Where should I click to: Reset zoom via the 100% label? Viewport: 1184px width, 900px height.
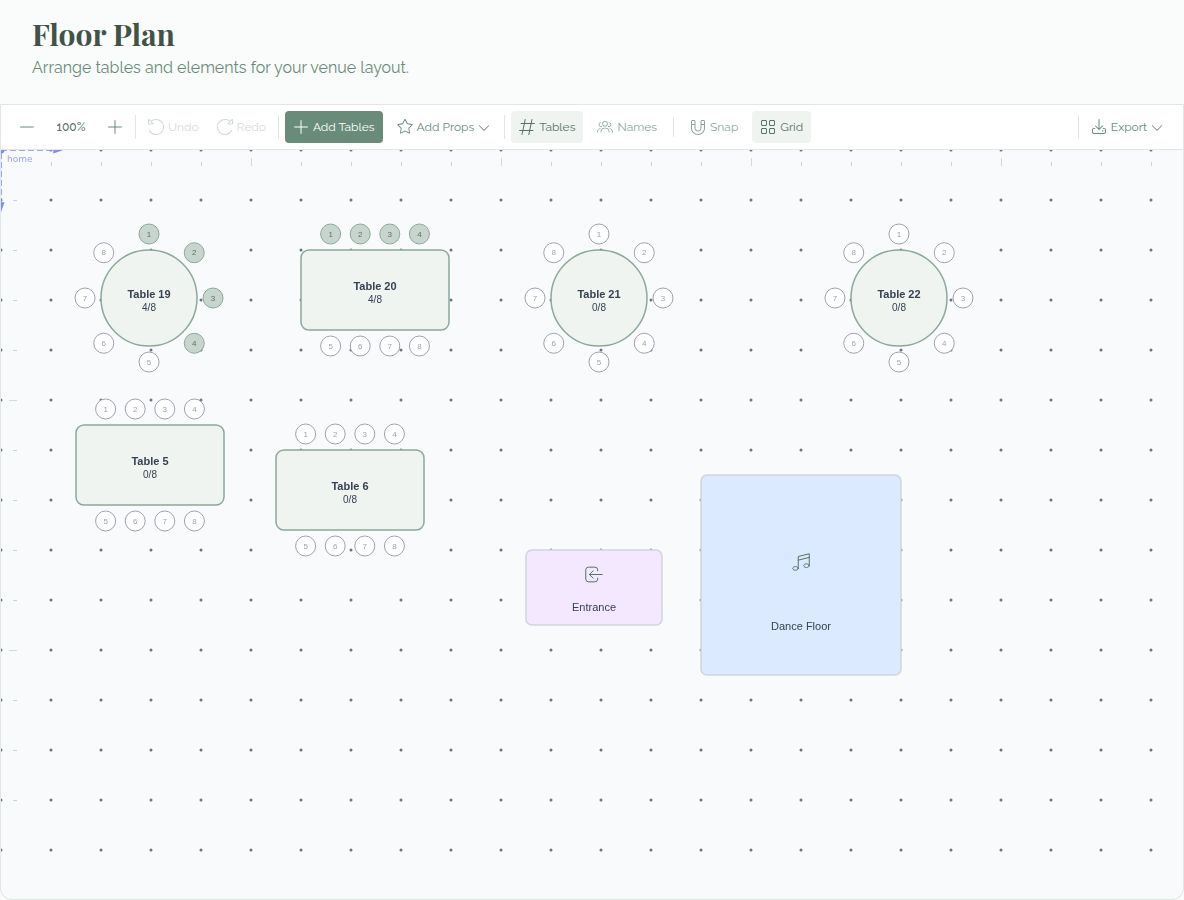[x=71, y=127]
